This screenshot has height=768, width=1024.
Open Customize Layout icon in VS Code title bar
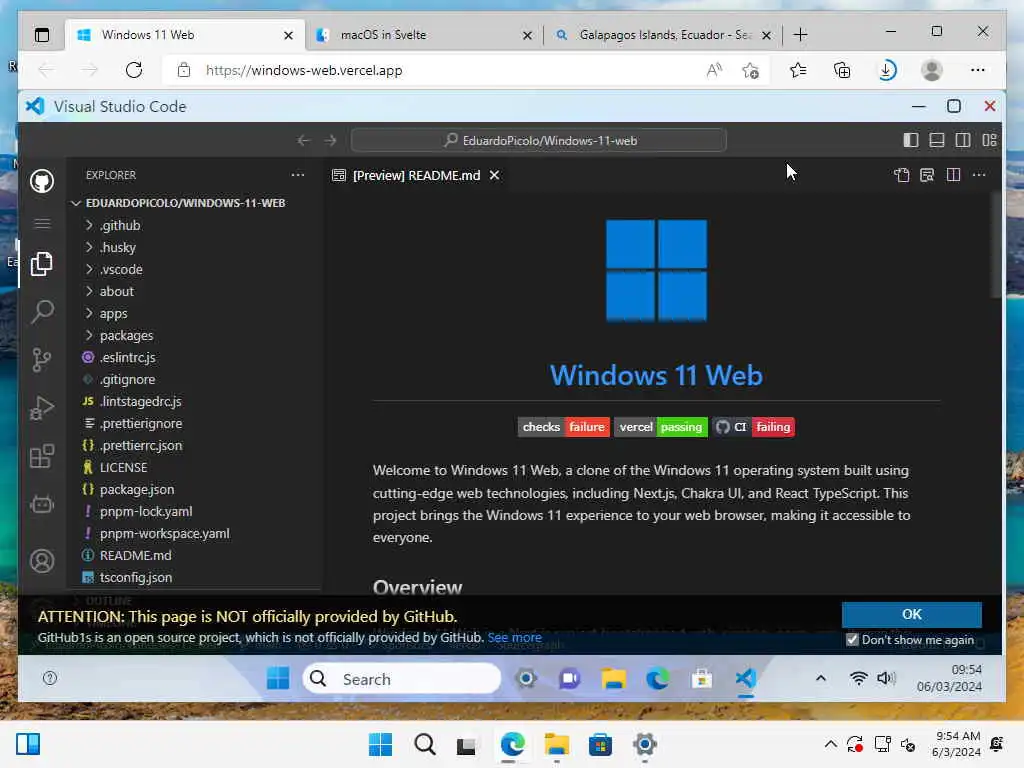[989, 140]
